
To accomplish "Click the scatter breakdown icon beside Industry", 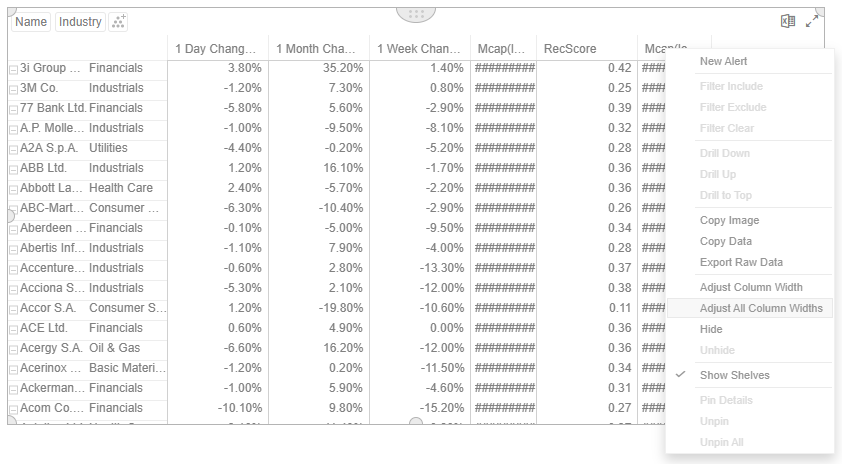I will coord(118,22).
